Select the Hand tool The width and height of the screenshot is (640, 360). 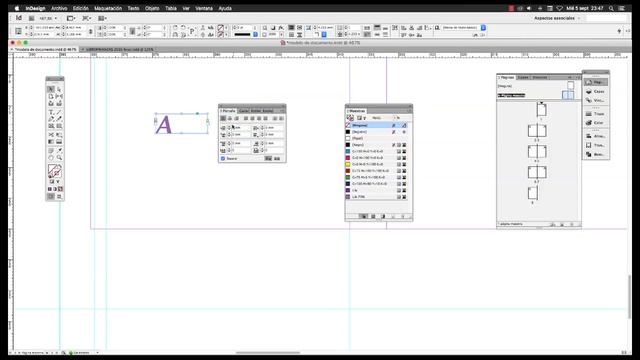click(x=51, y=158)
